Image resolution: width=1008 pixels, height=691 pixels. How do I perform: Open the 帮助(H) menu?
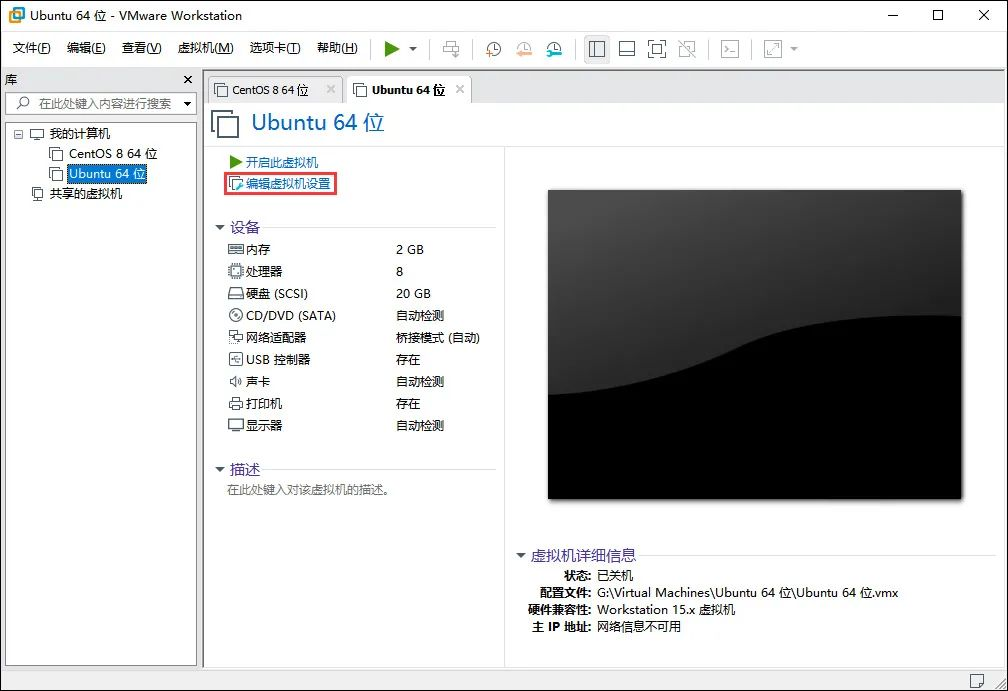pos(337,48)
